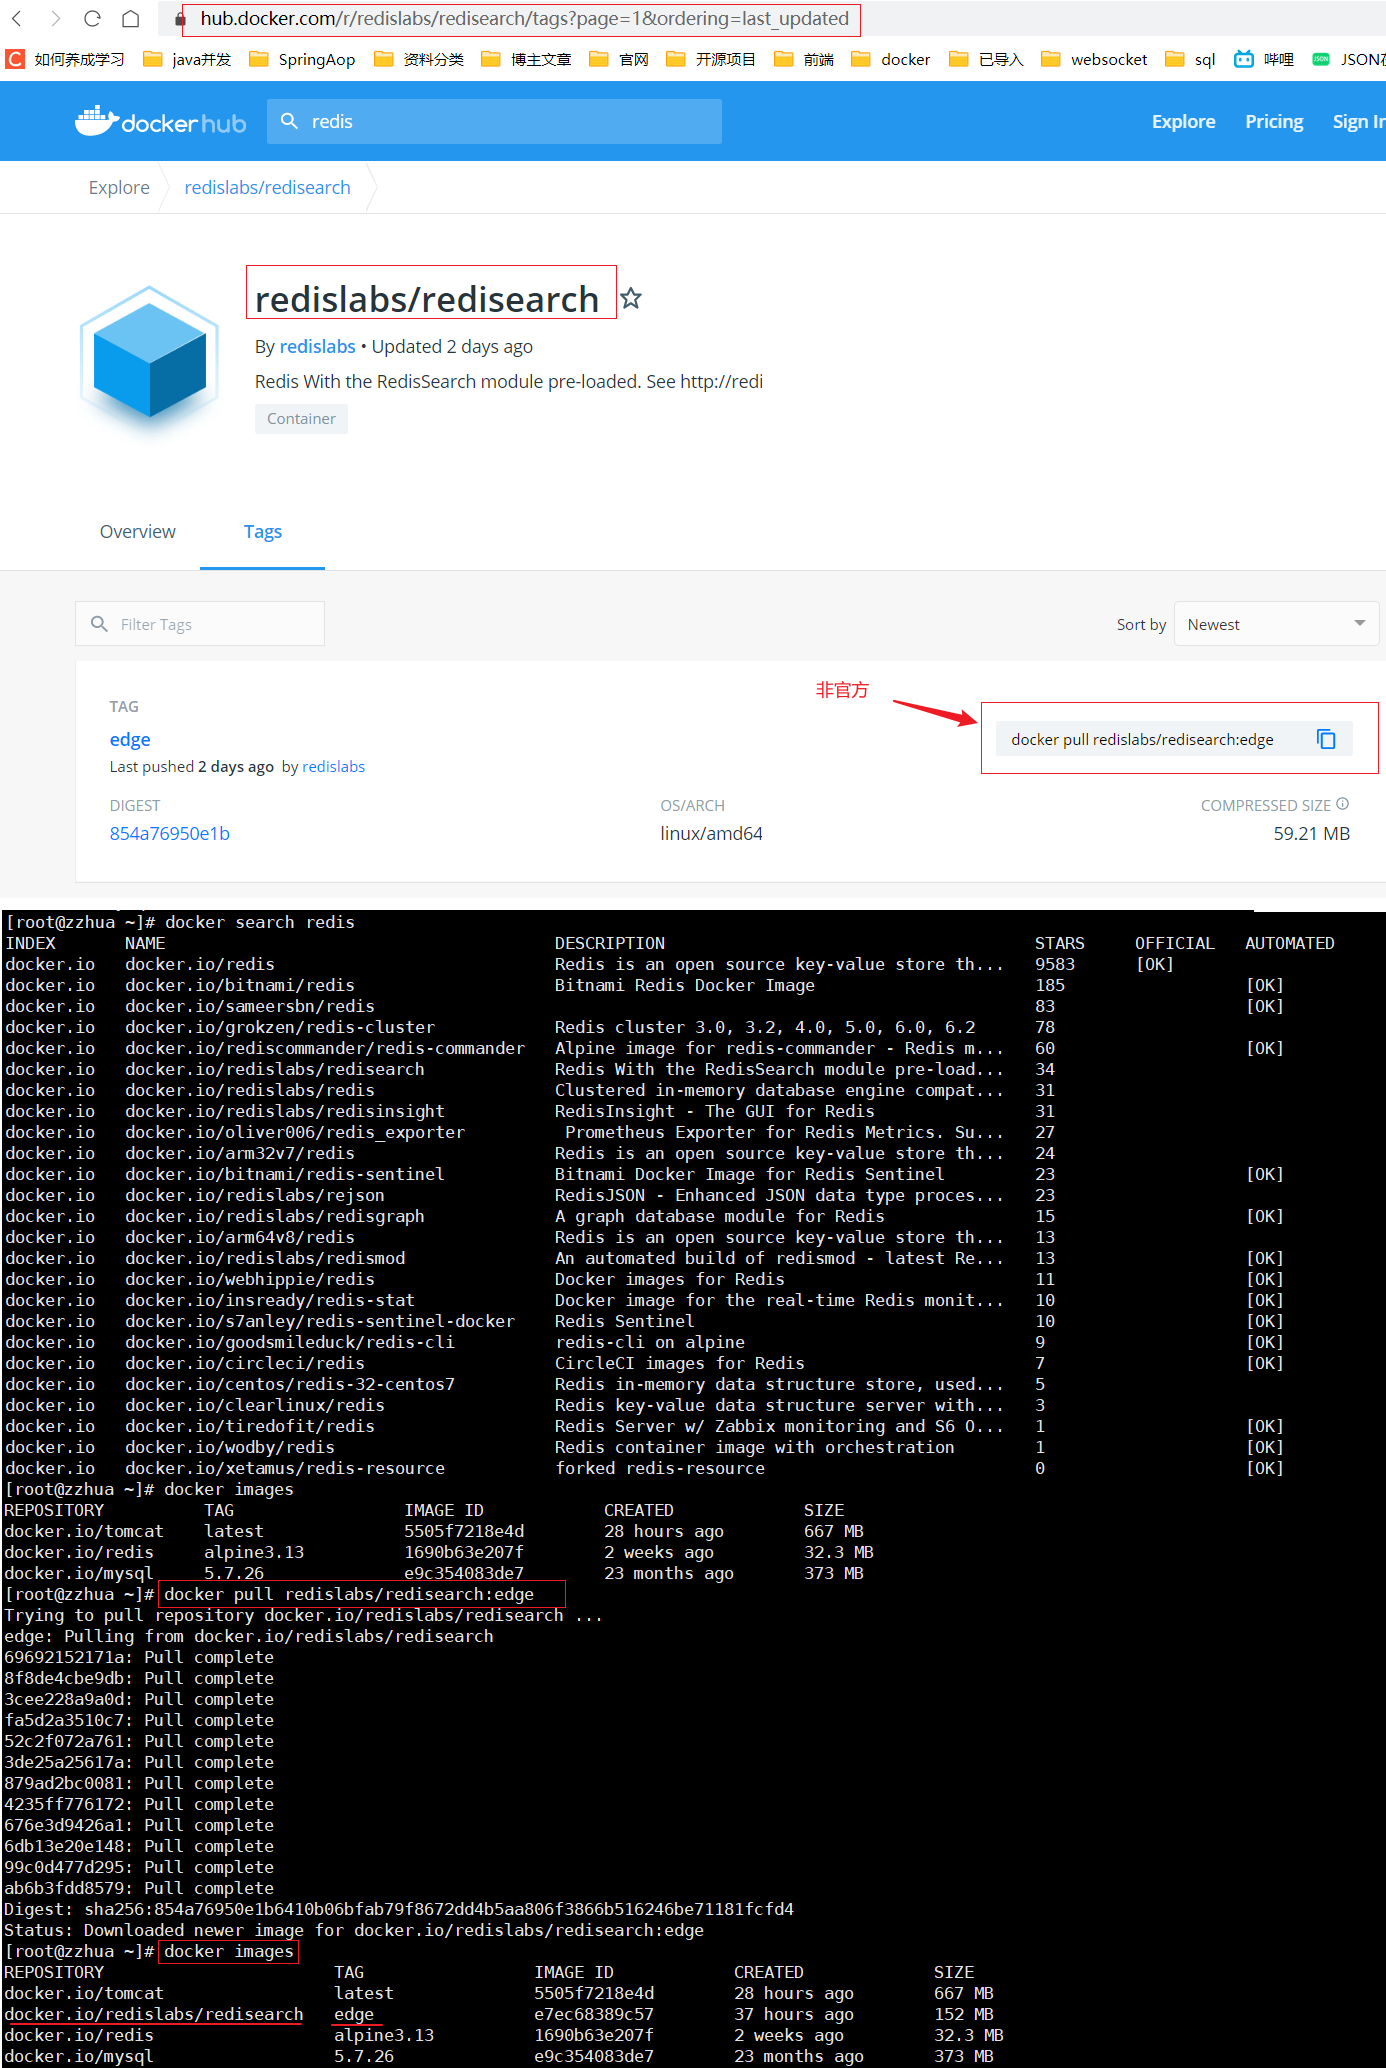Viewport: 1386px width, 2068px height.
Task: Click docker.io/redislabs/redisearch in search results
Action: pyautogui.click(x=275, y=1069)
